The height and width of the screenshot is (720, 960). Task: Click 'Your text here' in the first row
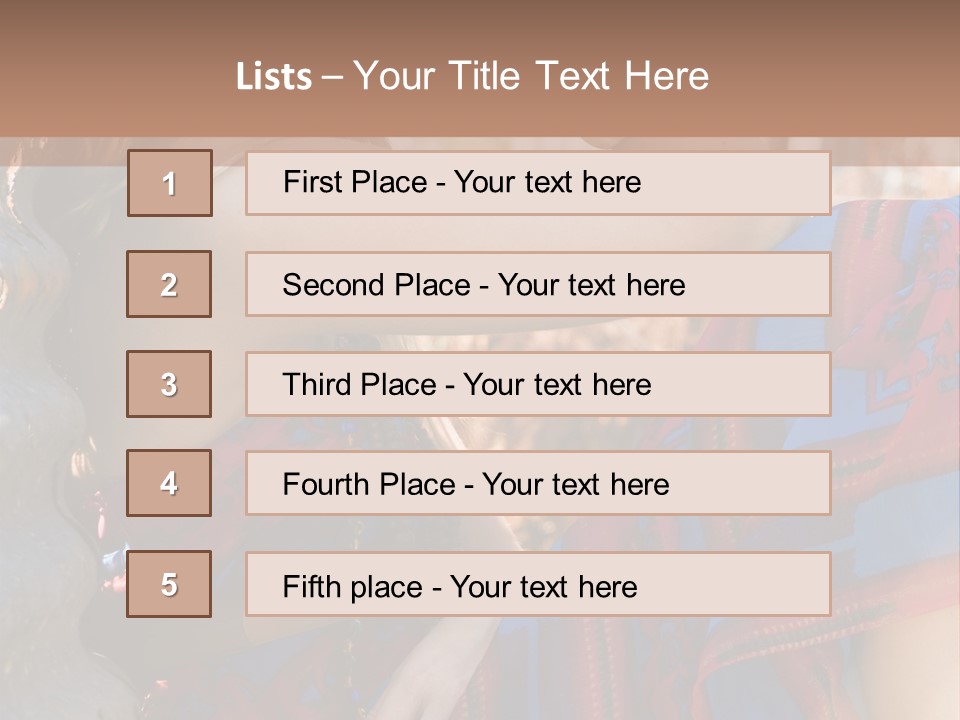click(547, 182)
